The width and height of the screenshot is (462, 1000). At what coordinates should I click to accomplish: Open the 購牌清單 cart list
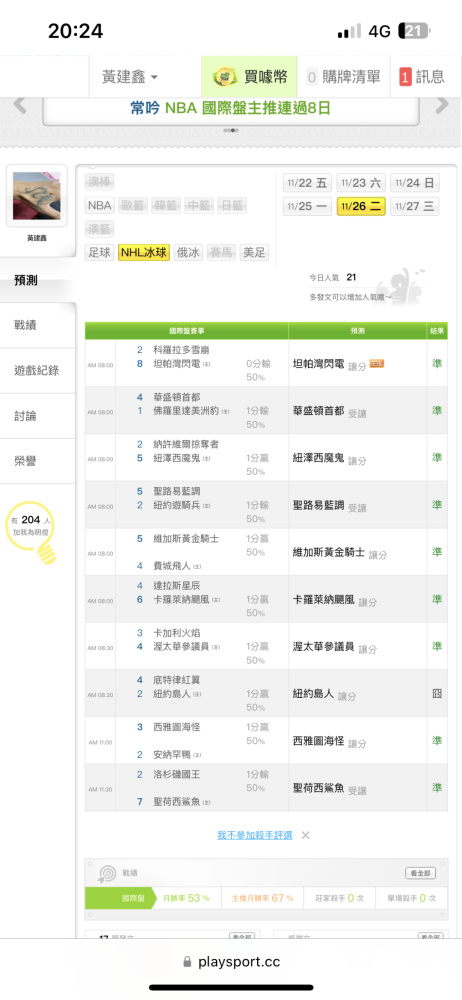[x=344, y=77]
